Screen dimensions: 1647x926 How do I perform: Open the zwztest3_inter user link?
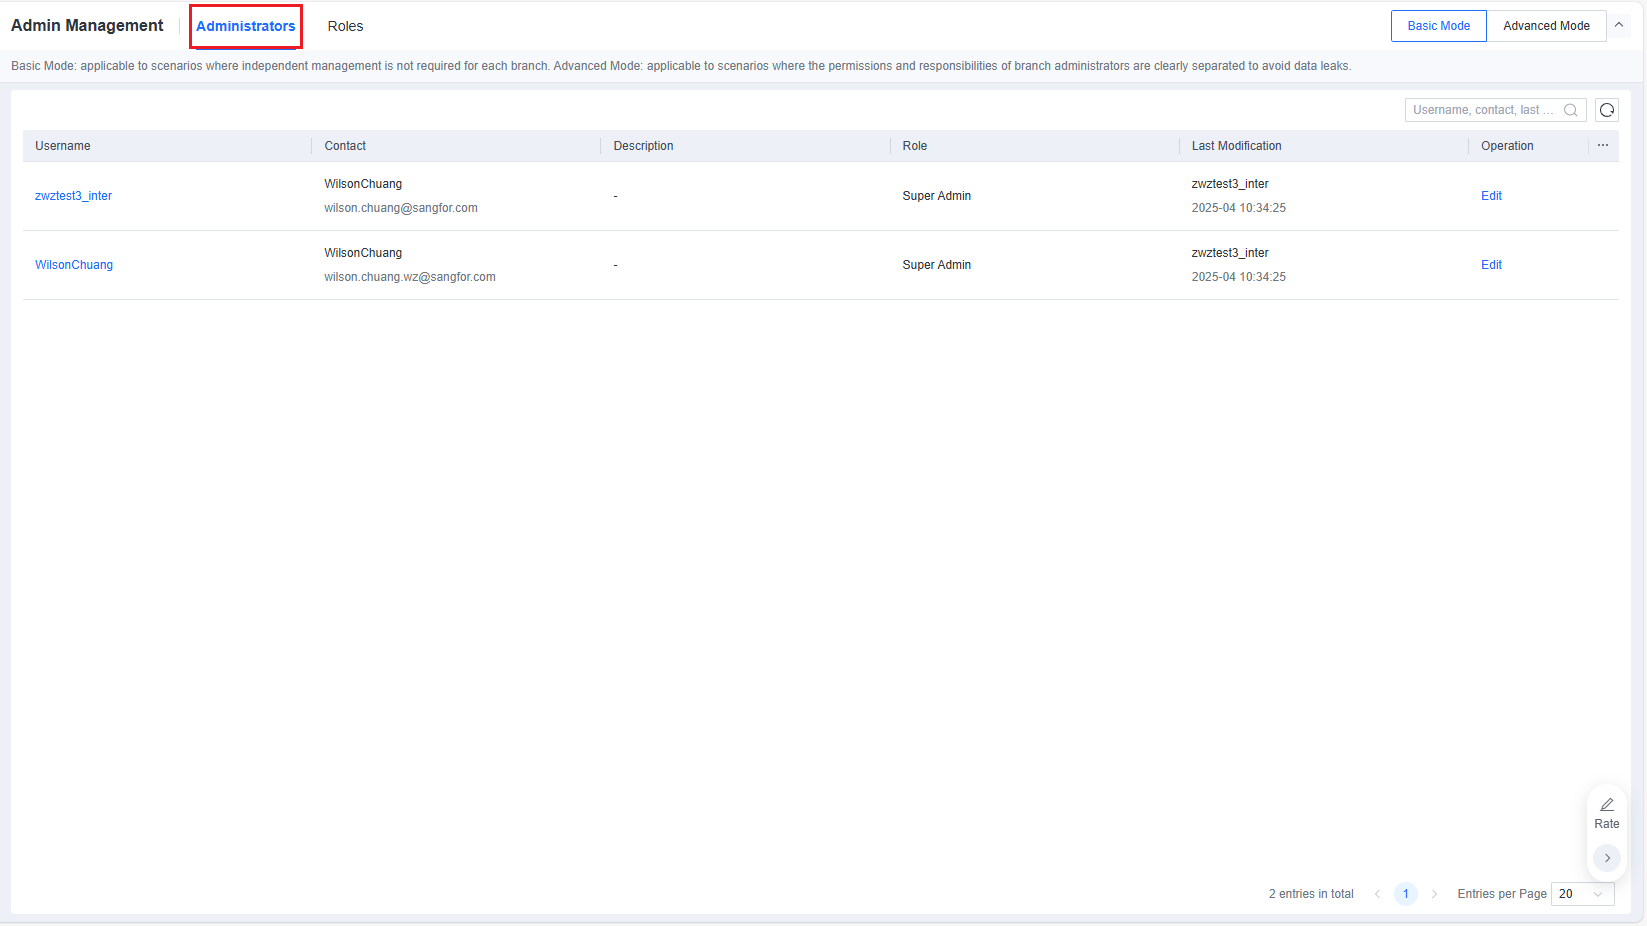tap(73, 196)
